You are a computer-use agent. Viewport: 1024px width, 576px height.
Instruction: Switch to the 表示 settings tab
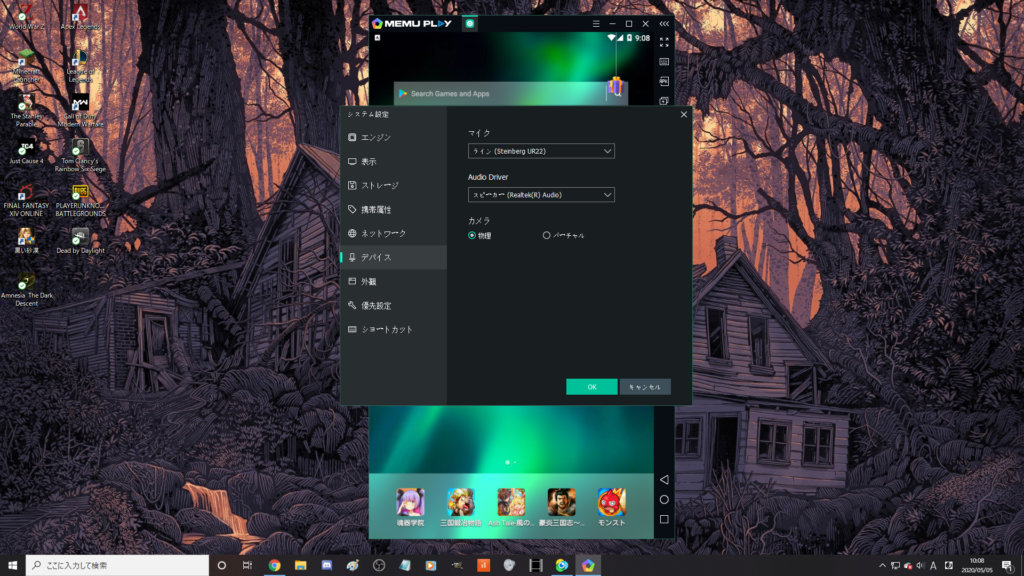click(393, 161)
